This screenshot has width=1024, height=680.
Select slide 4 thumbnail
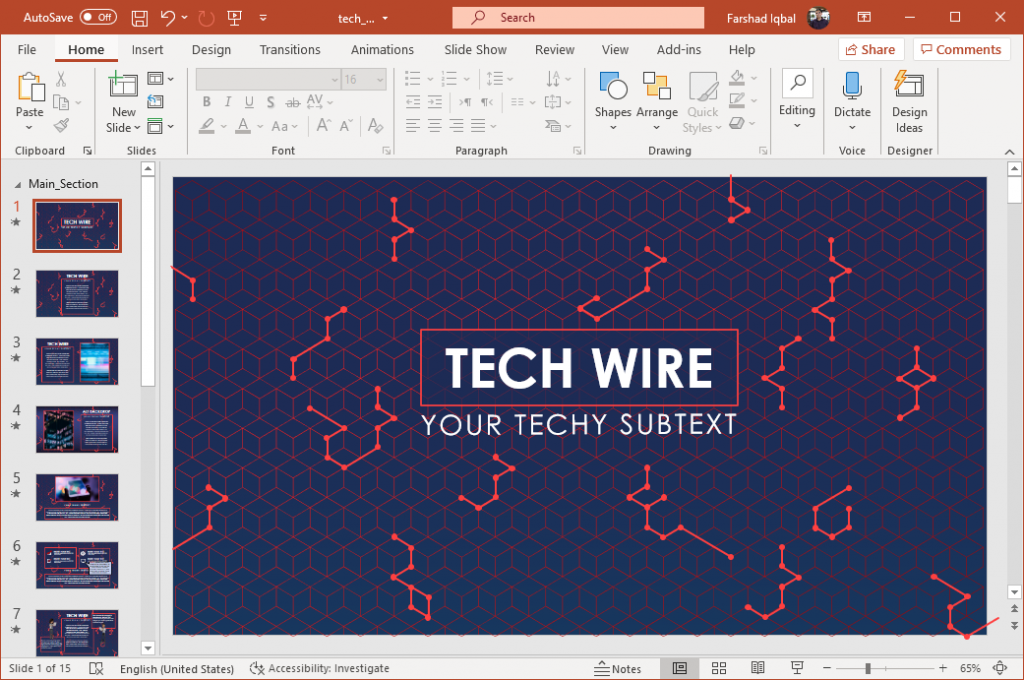point(76,429)
